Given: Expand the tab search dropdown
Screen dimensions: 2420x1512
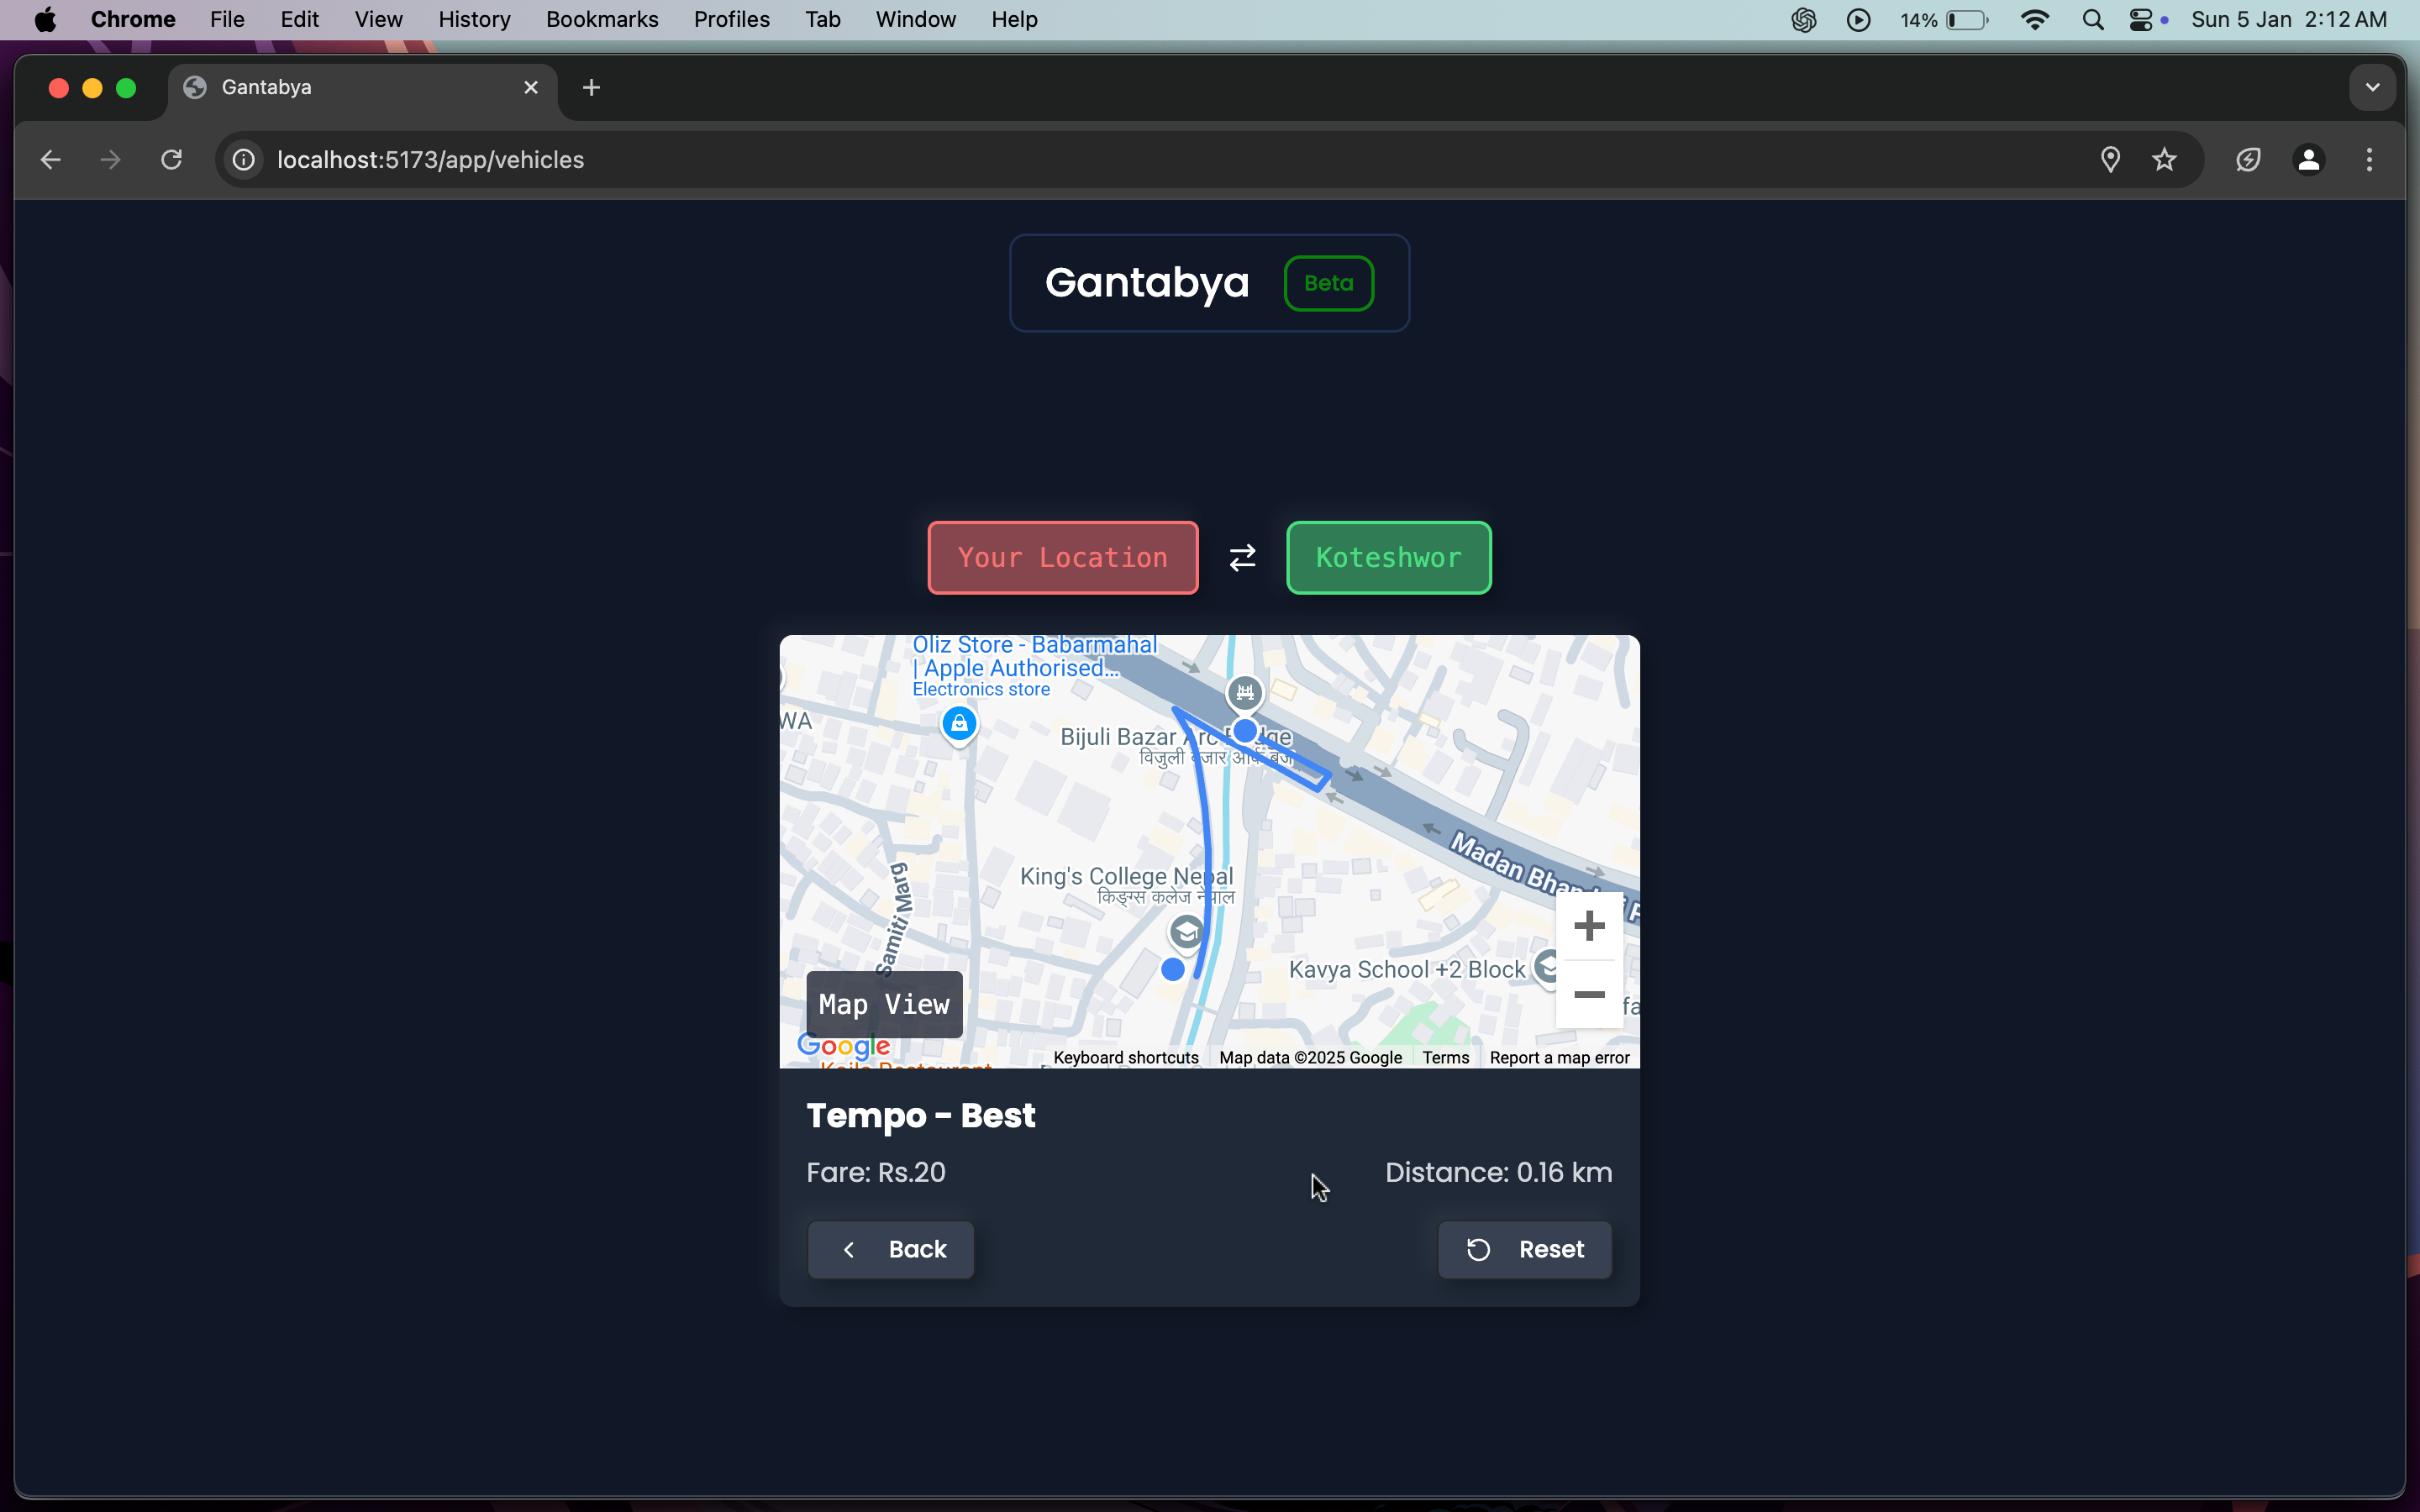Looking at the screenshot, I should click(x=2372, y=88).
